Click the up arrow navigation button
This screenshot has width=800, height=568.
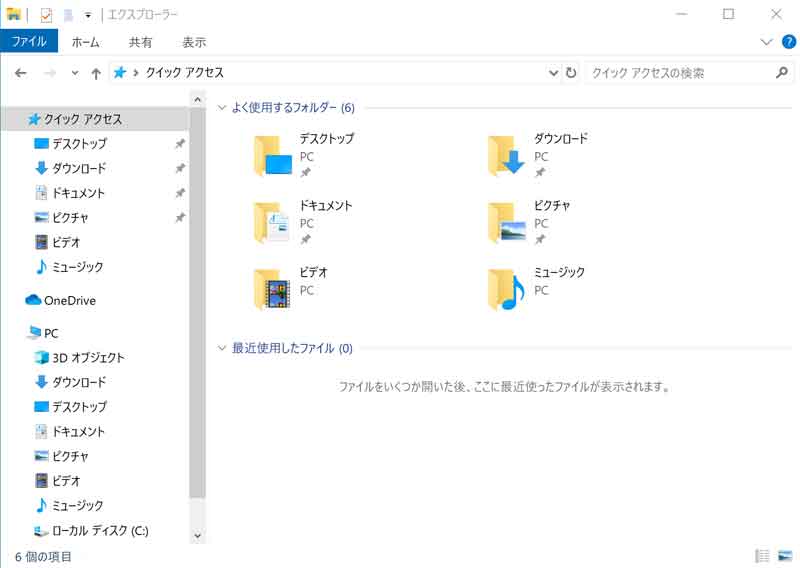tap(96, 73)
